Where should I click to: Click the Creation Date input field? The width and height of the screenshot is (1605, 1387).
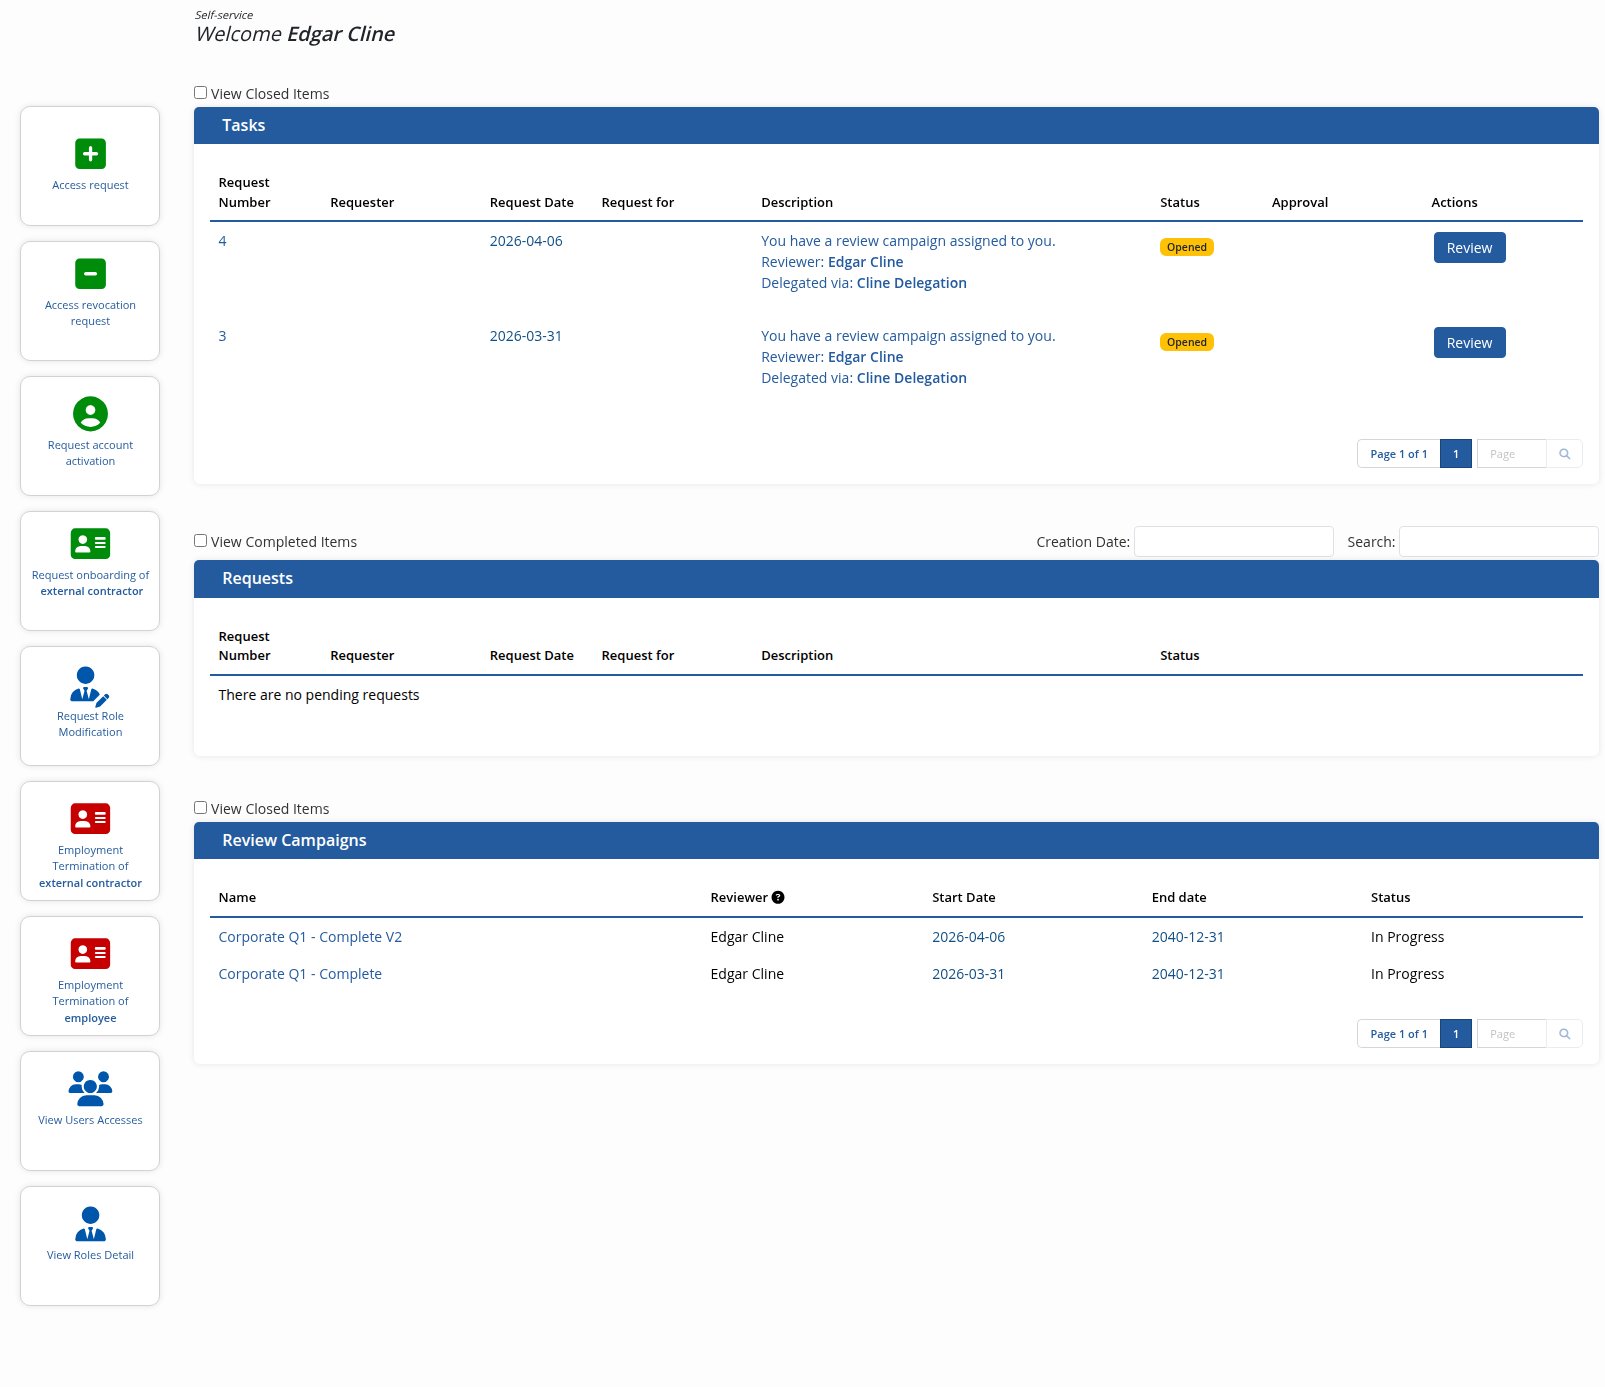click(x=1234, y=541)
